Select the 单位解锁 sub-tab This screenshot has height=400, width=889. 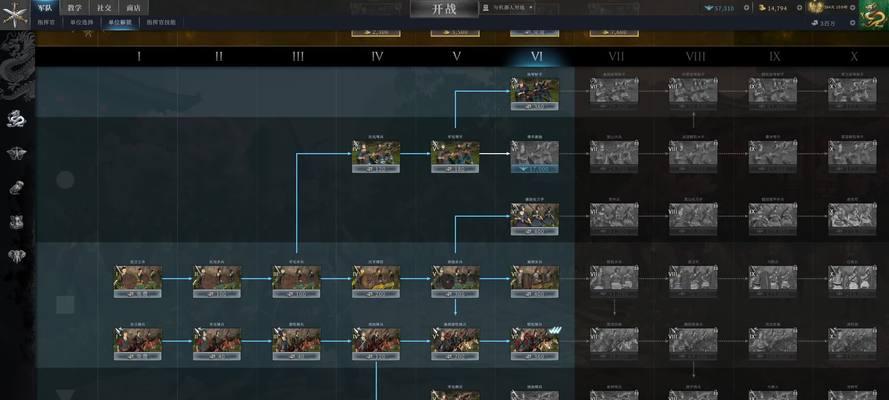pyautogui.click(x=121, y=22)
